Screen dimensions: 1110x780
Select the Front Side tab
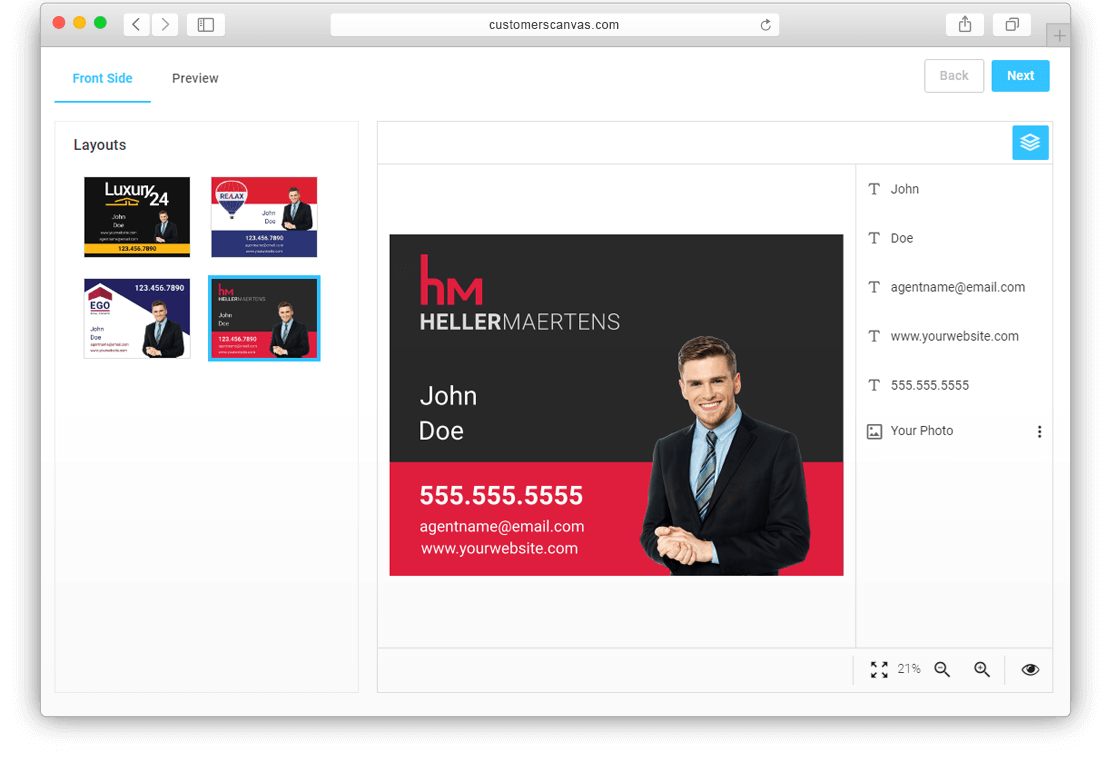(103, 79)
